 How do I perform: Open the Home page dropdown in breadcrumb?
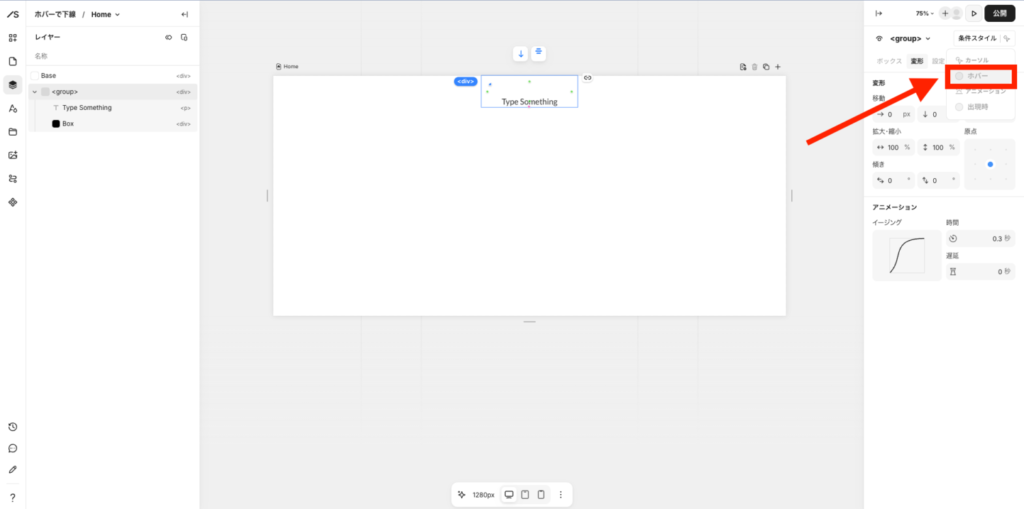(105, 14)
